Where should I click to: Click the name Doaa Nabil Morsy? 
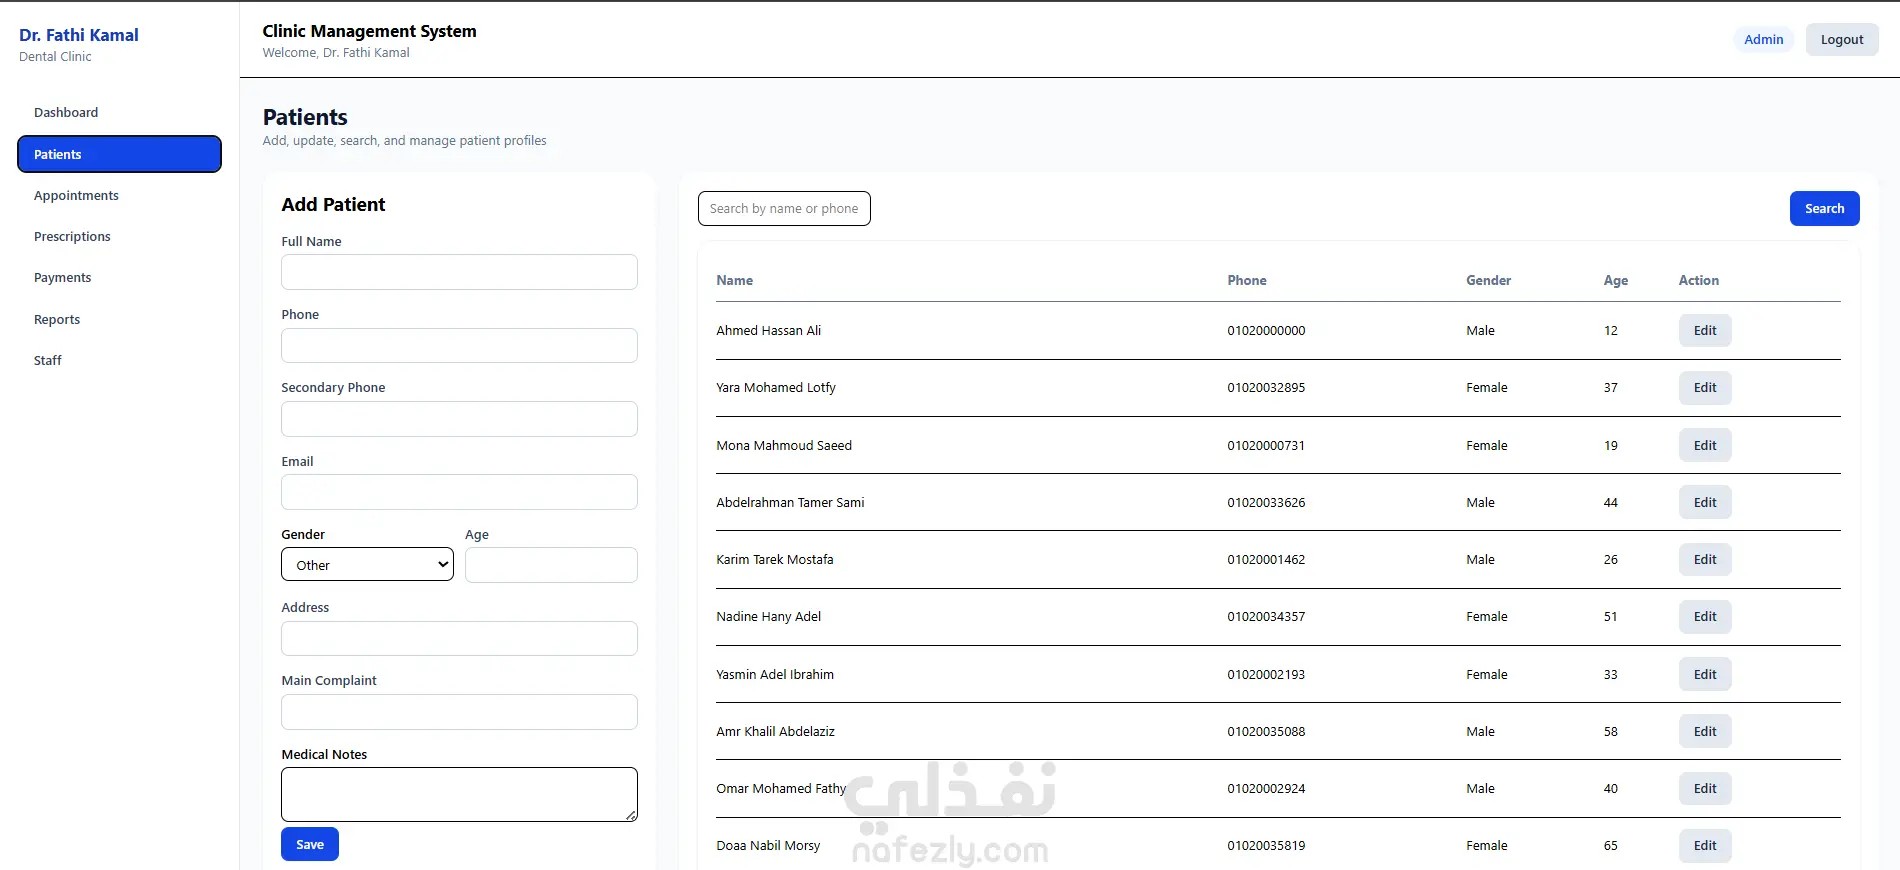click(768, 846)
